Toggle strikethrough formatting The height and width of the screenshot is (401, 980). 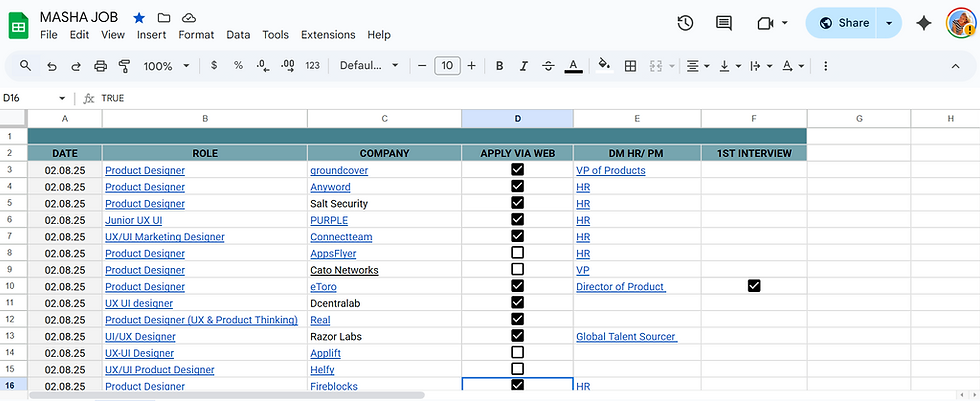coord(548,66)
